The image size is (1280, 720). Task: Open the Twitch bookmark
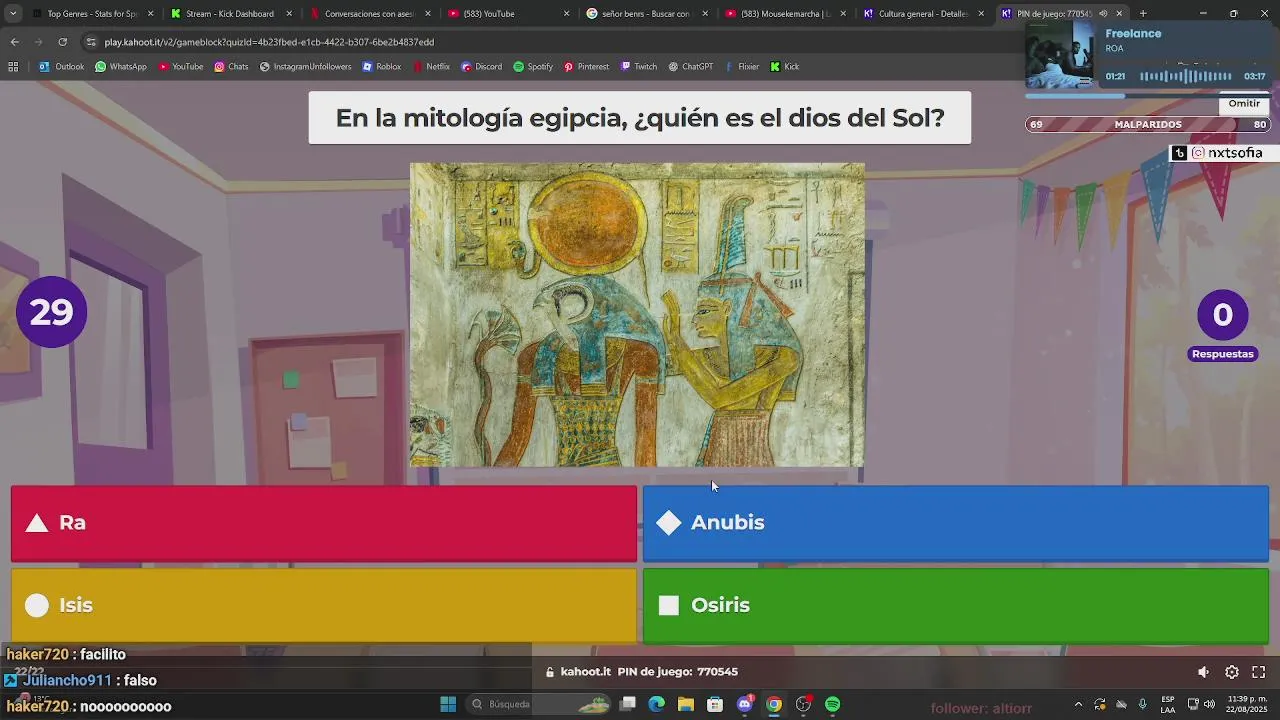point(639,67)
